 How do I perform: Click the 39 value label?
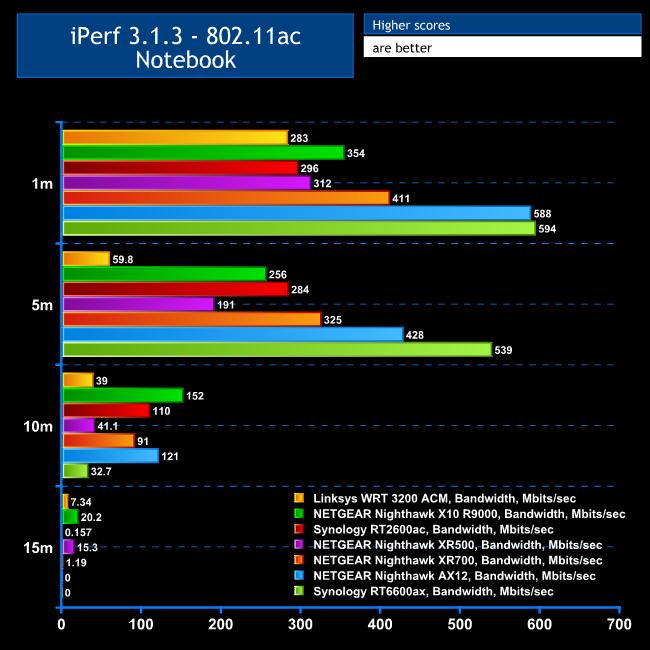pos(102,381)
